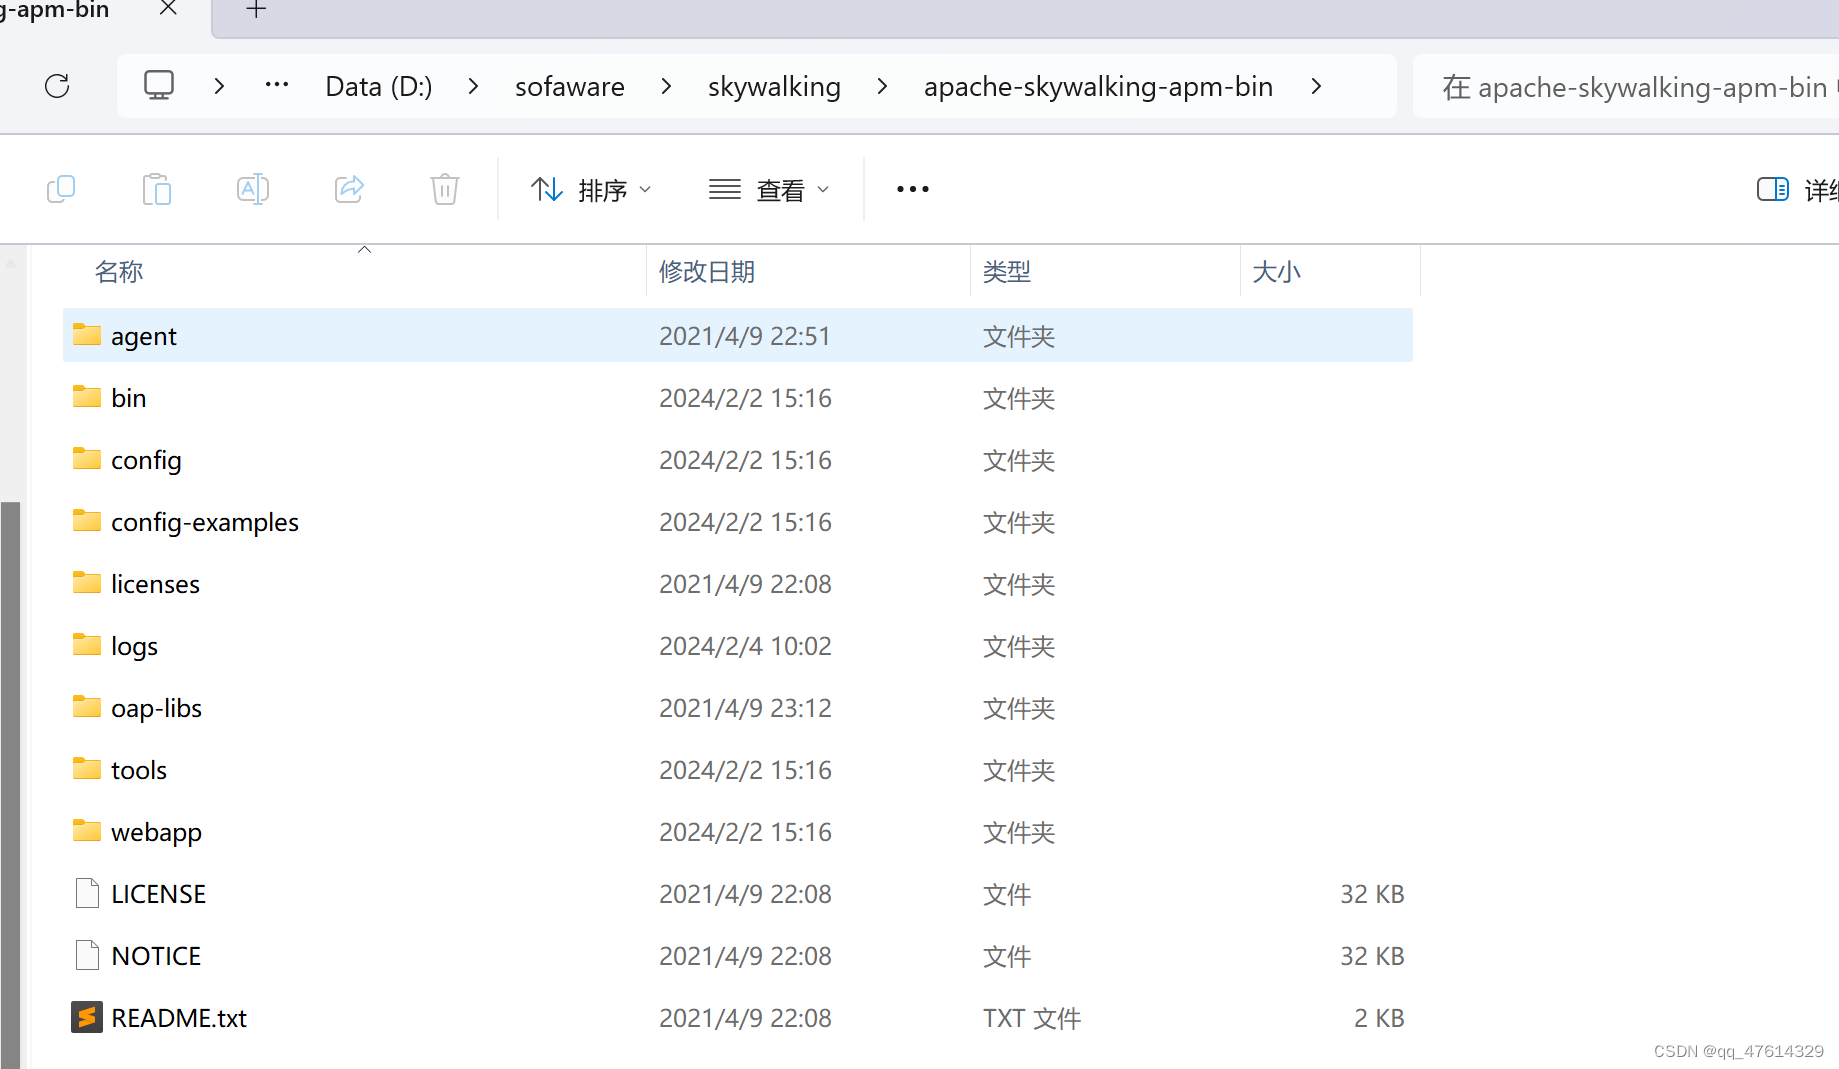The height and width of the screenshot is (1069, 1839).
Task: Click the README.txt Sublime file icon
Action: [x=87, y=1017]
